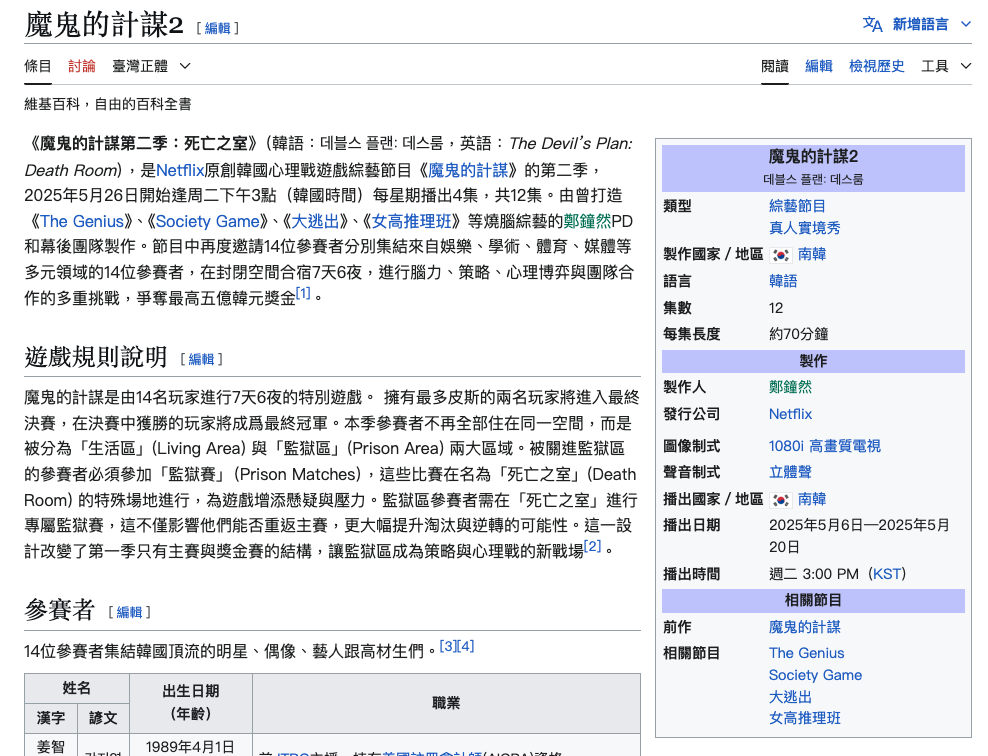Expand the 工具 tools menu
The image size is (988, 756).
point(946,66)
